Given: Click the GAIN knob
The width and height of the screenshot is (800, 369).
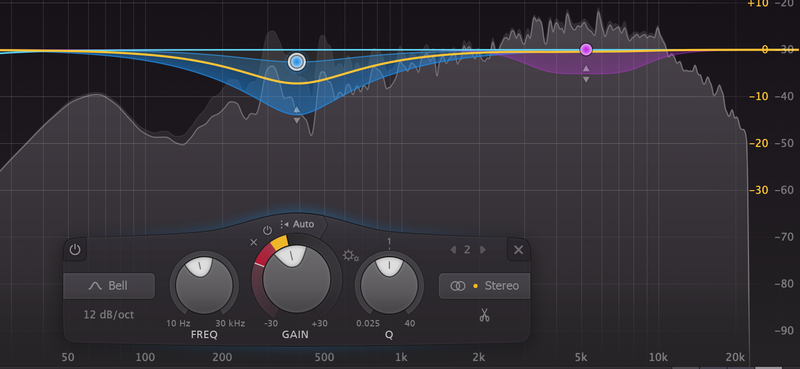Looking at the screenshot, I should [296, 279].
